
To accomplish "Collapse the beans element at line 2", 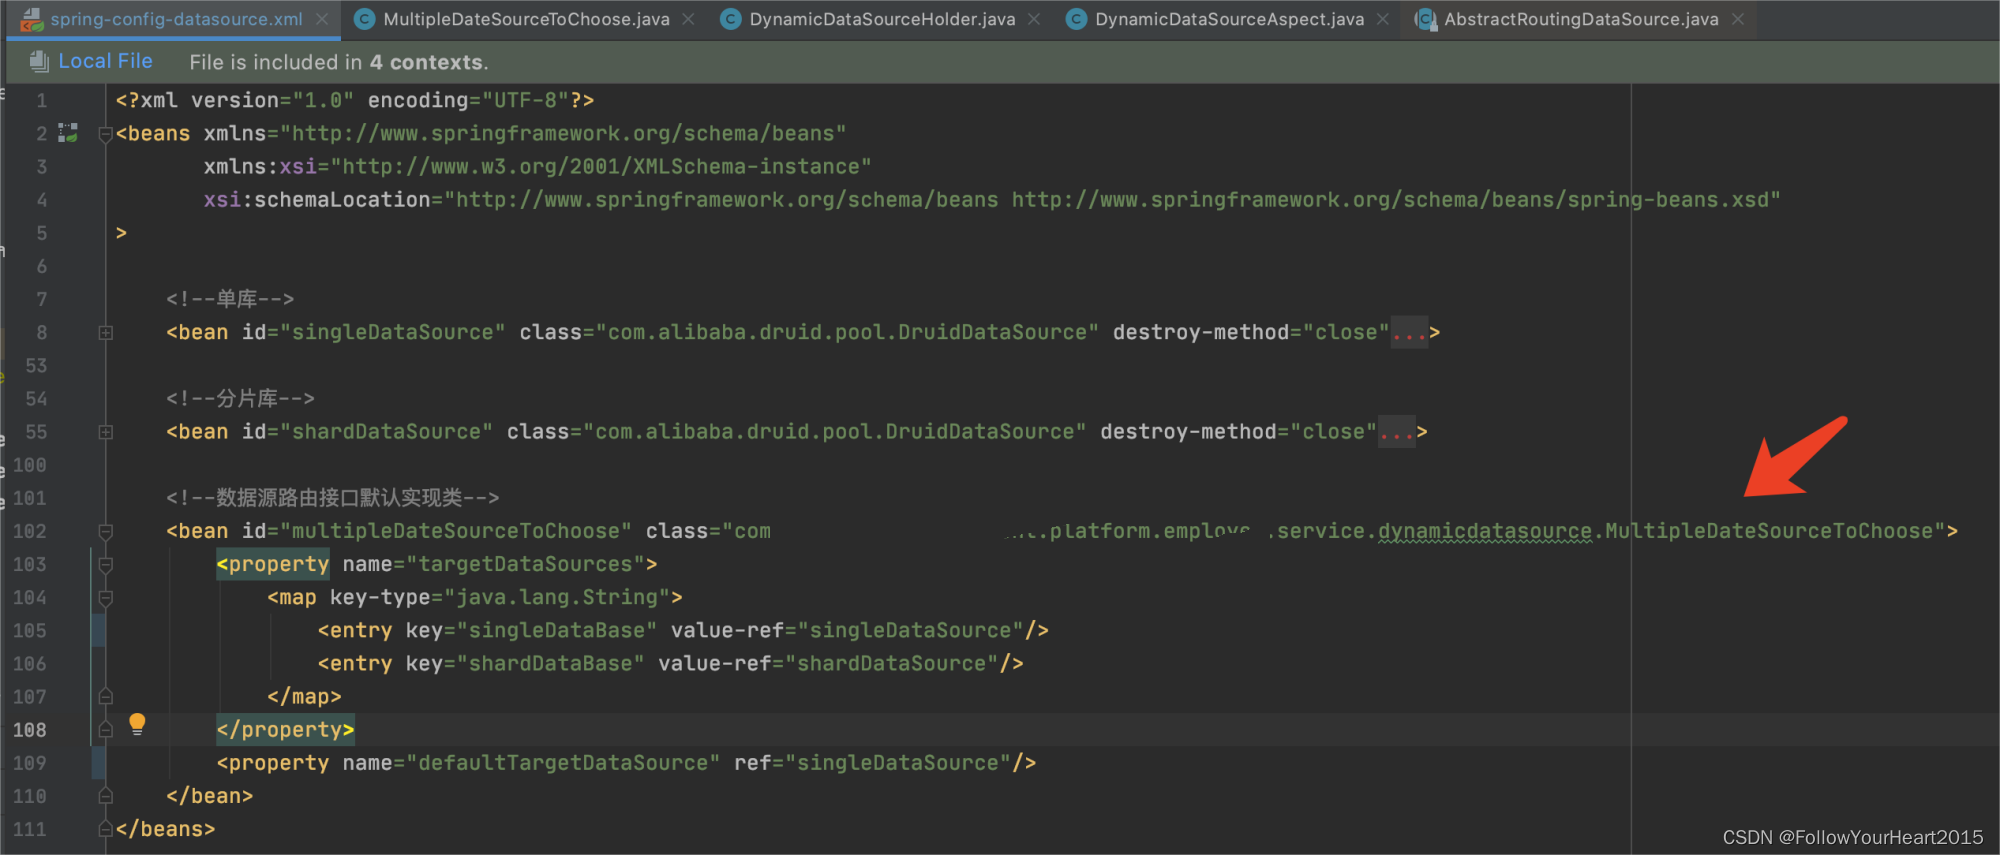I will (x=106, y=134).
